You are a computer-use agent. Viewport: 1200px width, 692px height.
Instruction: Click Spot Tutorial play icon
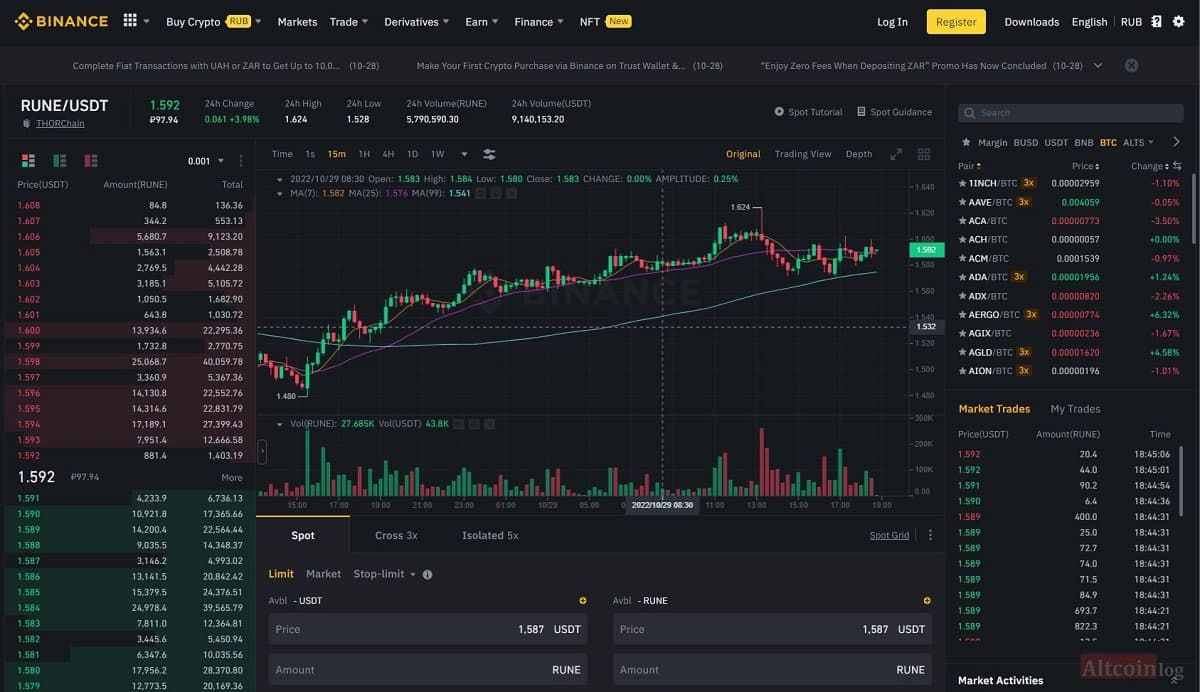(x=779, y=112)
